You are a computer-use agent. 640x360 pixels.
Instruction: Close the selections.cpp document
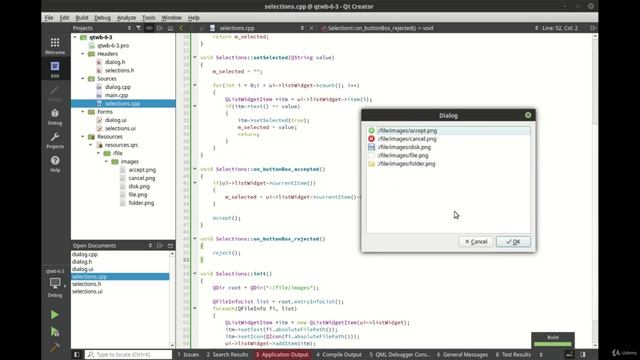pos(311,28)
